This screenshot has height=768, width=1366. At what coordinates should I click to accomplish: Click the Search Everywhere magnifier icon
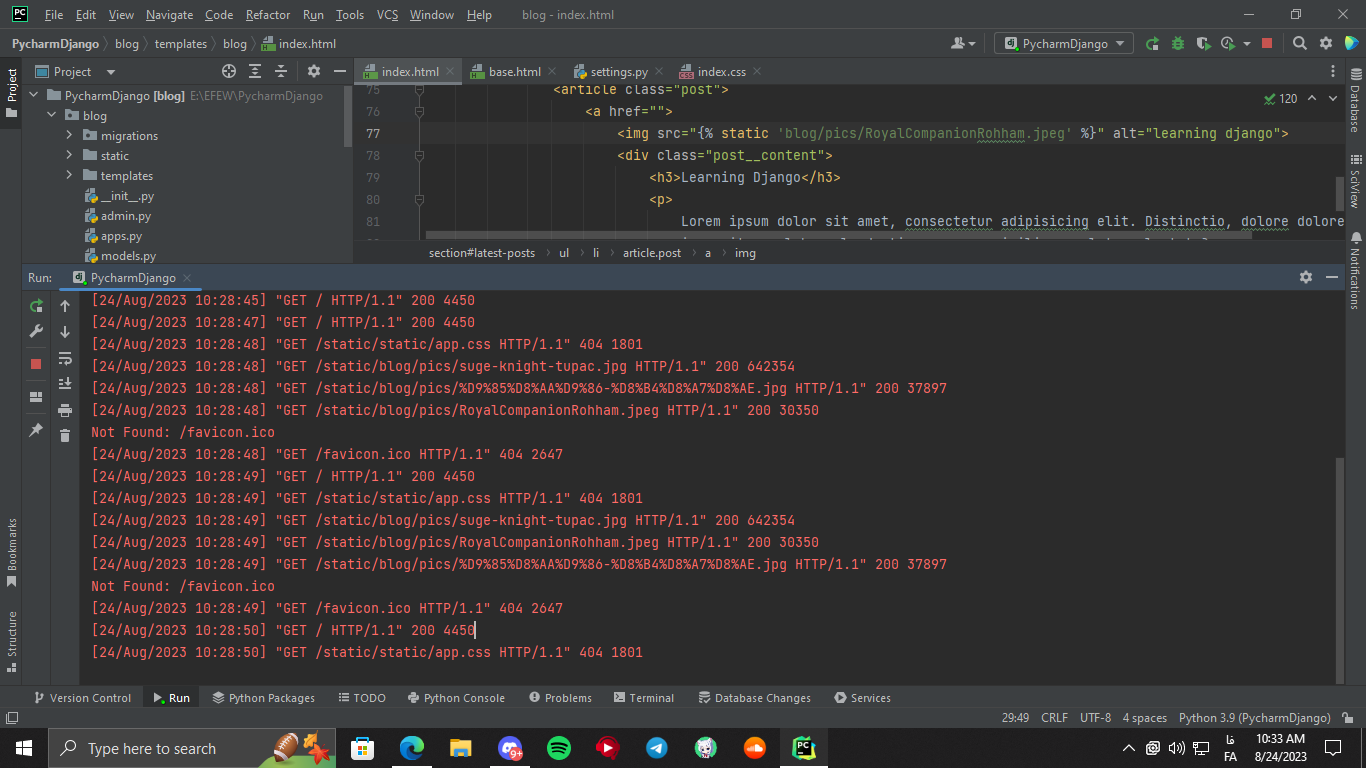(1300, 44)
